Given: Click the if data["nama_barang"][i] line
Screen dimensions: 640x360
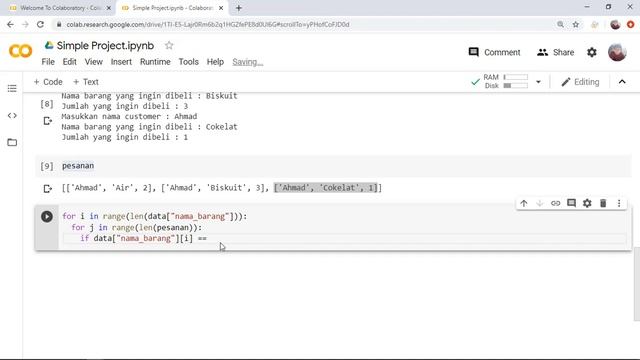Looking at the screenshot, I should coord(143,238).
